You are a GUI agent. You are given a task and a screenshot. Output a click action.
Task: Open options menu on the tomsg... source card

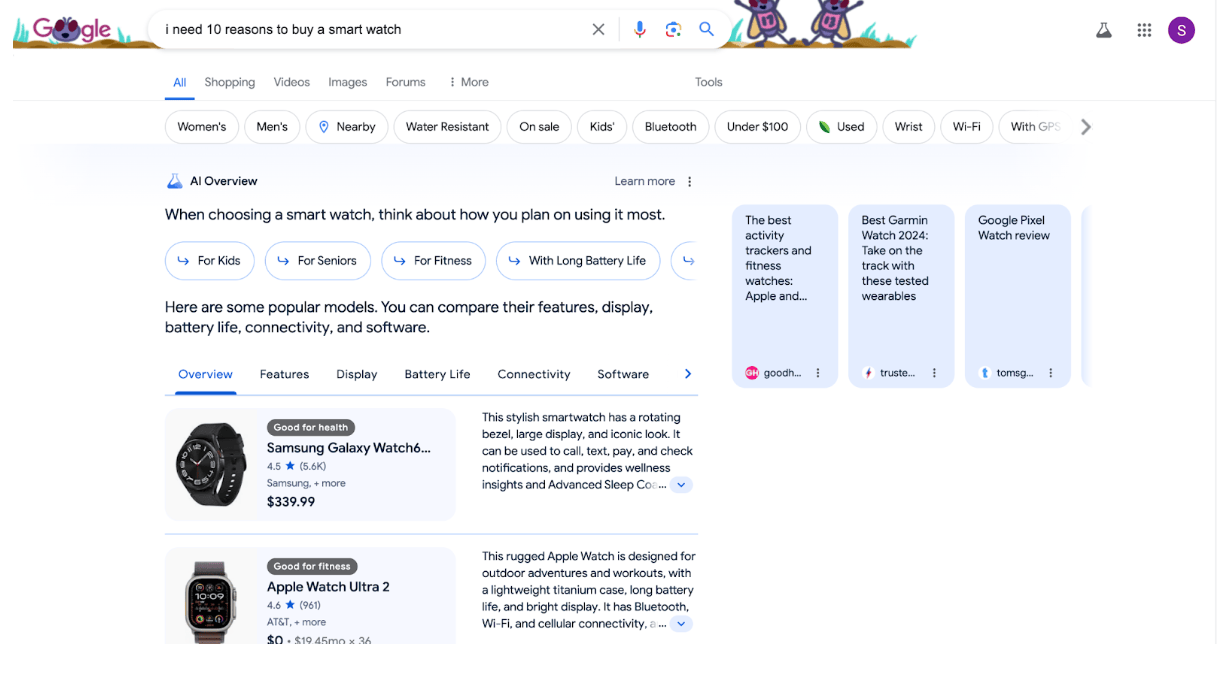[x=1050, y=373]
